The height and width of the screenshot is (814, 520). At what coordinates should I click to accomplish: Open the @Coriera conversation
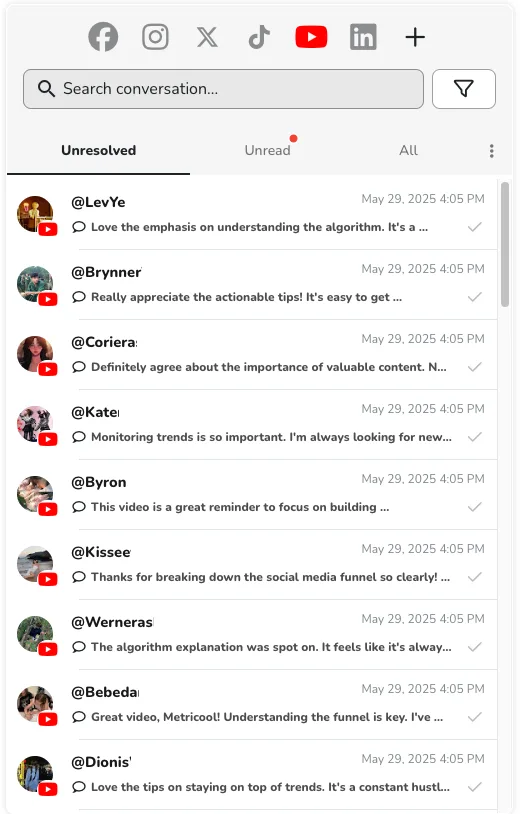click(252, 354)
